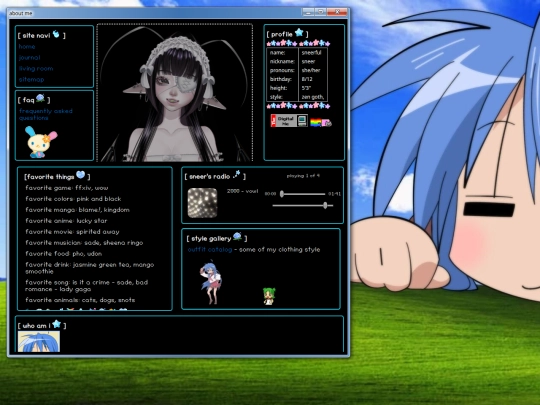Go to the journal page
The image size is (540, 405).
29,58
